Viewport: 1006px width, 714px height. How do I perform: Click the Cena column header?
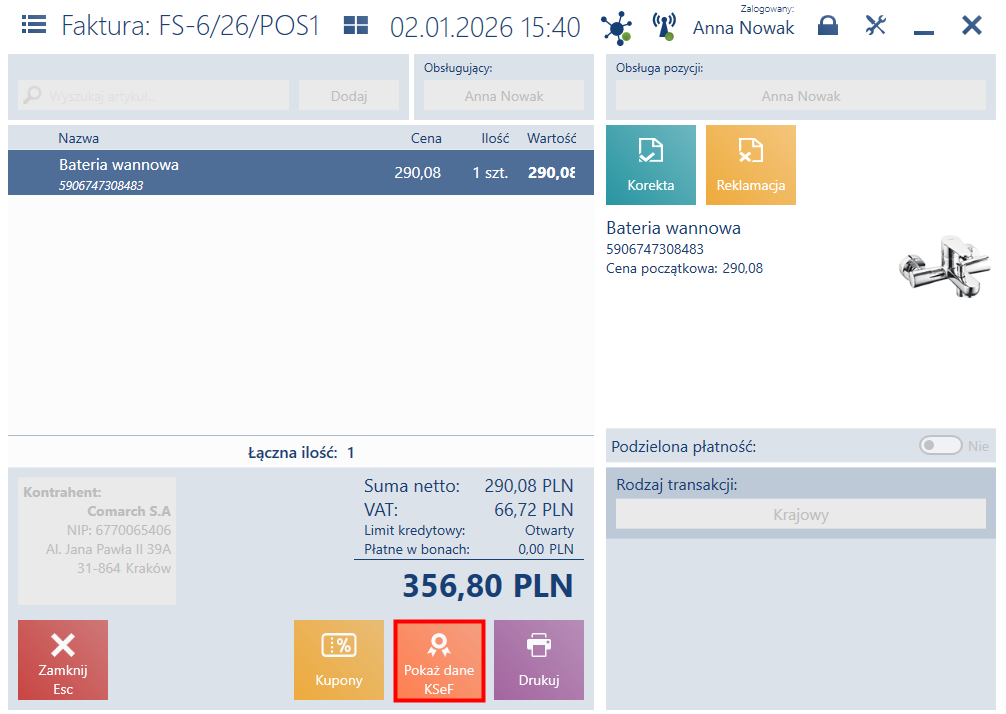[x=426, y=138]
